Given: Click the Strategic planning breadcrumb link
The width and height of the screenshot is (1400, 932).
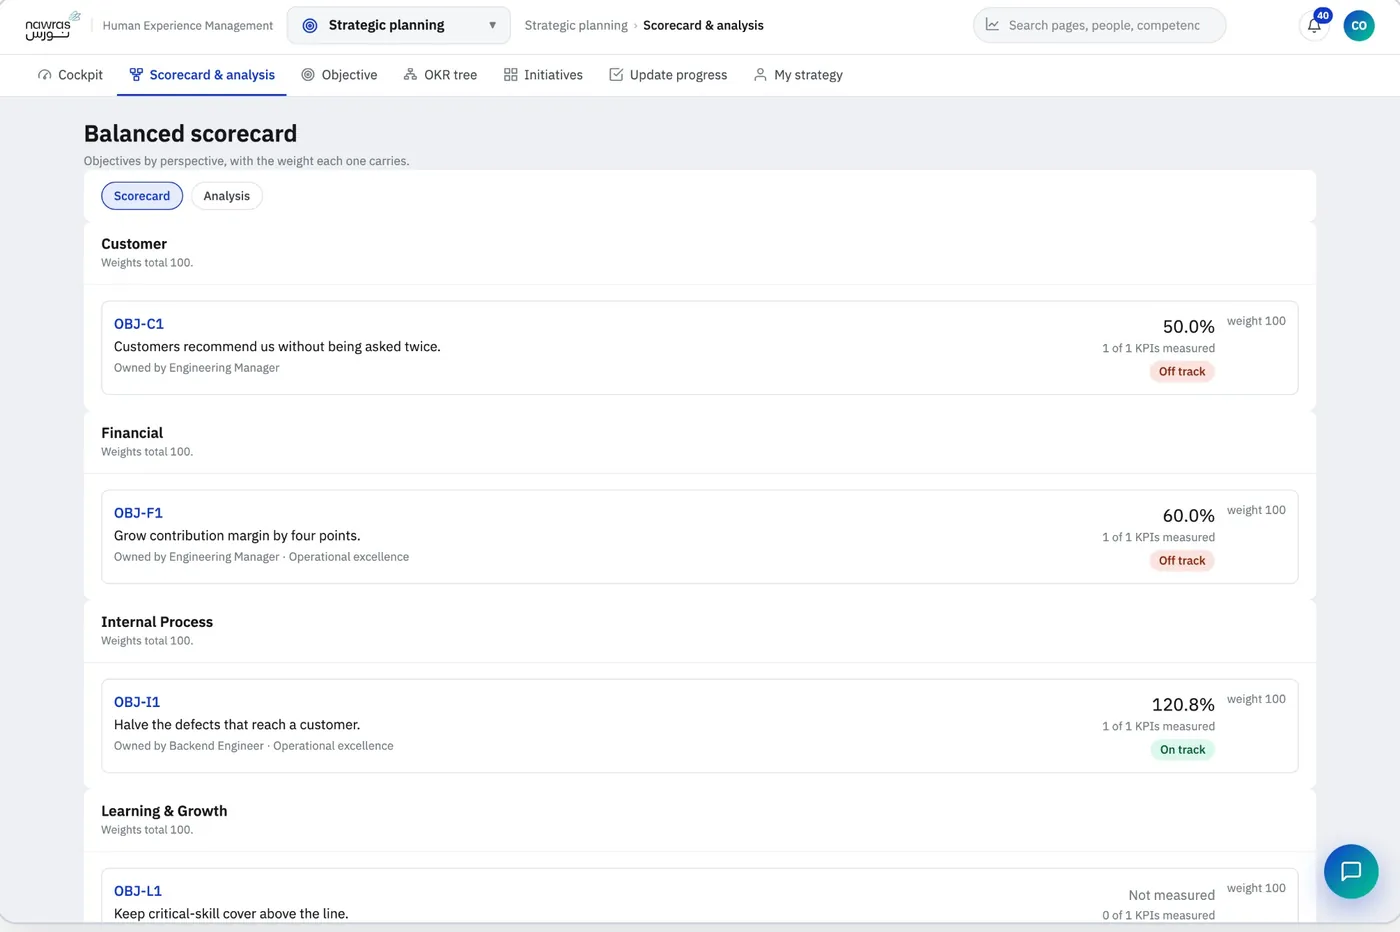Looking at the screenshot, I should point(576,26).
